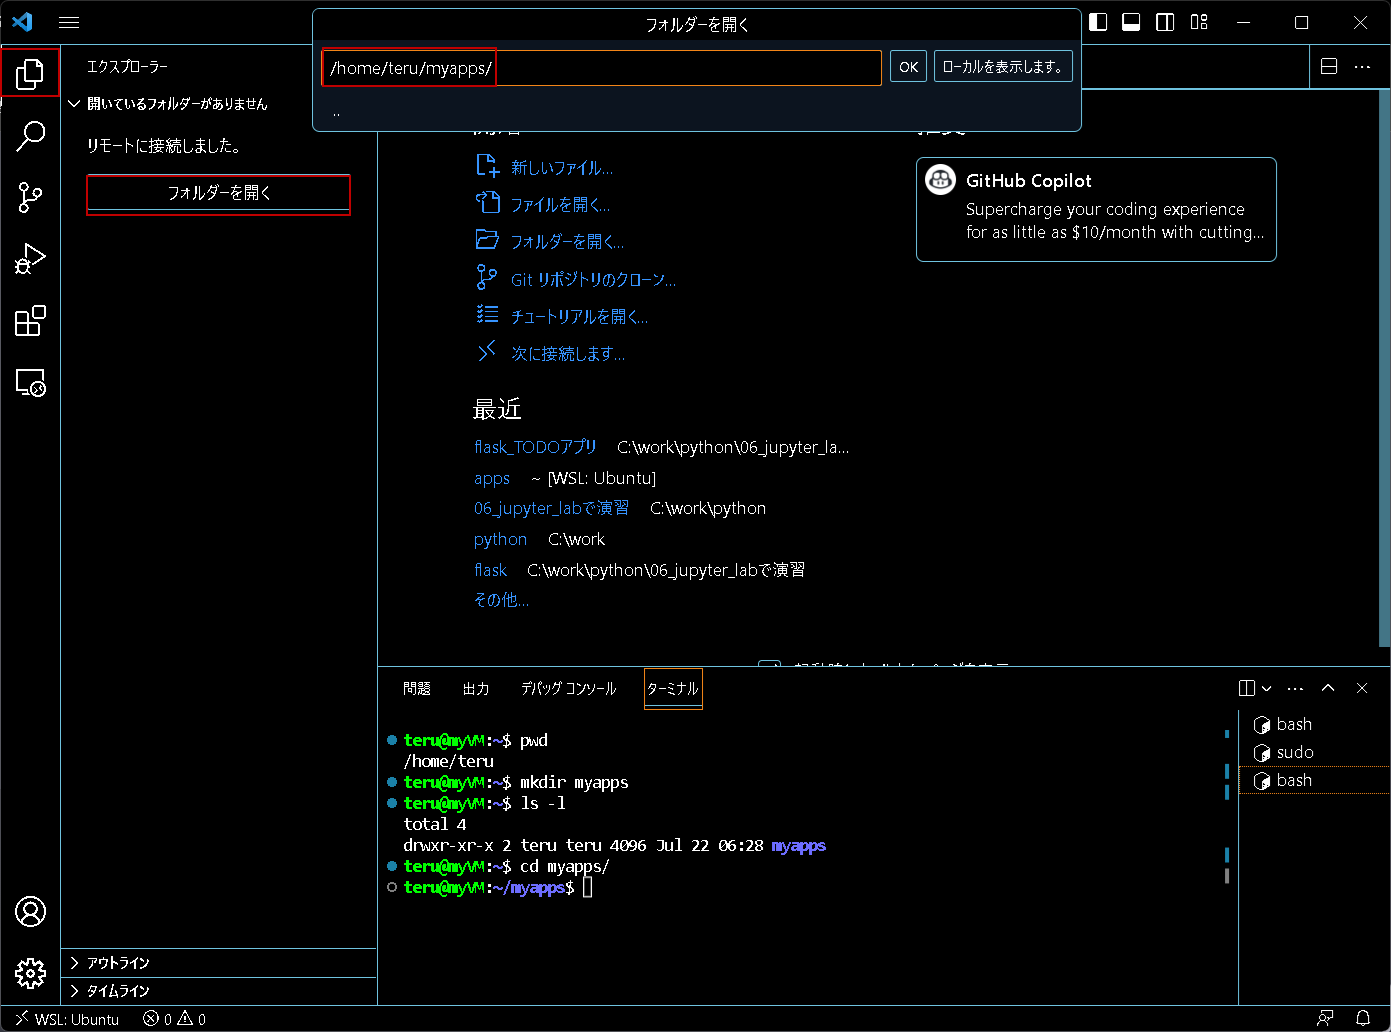Expand the タイムライン section
This screenshot has width=1391, height=1032.
pyautogui.click(x=218, y=991)
